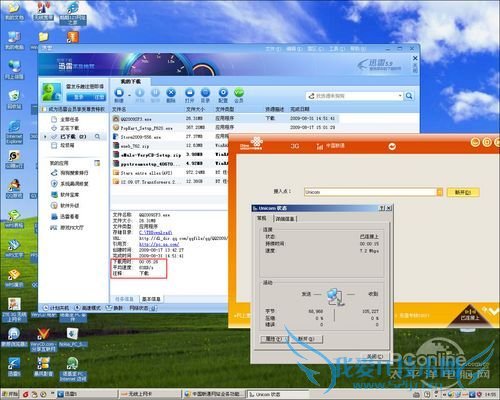
Task: Click the 属性(P) button in status dialog
Action: tap(273, 339)
